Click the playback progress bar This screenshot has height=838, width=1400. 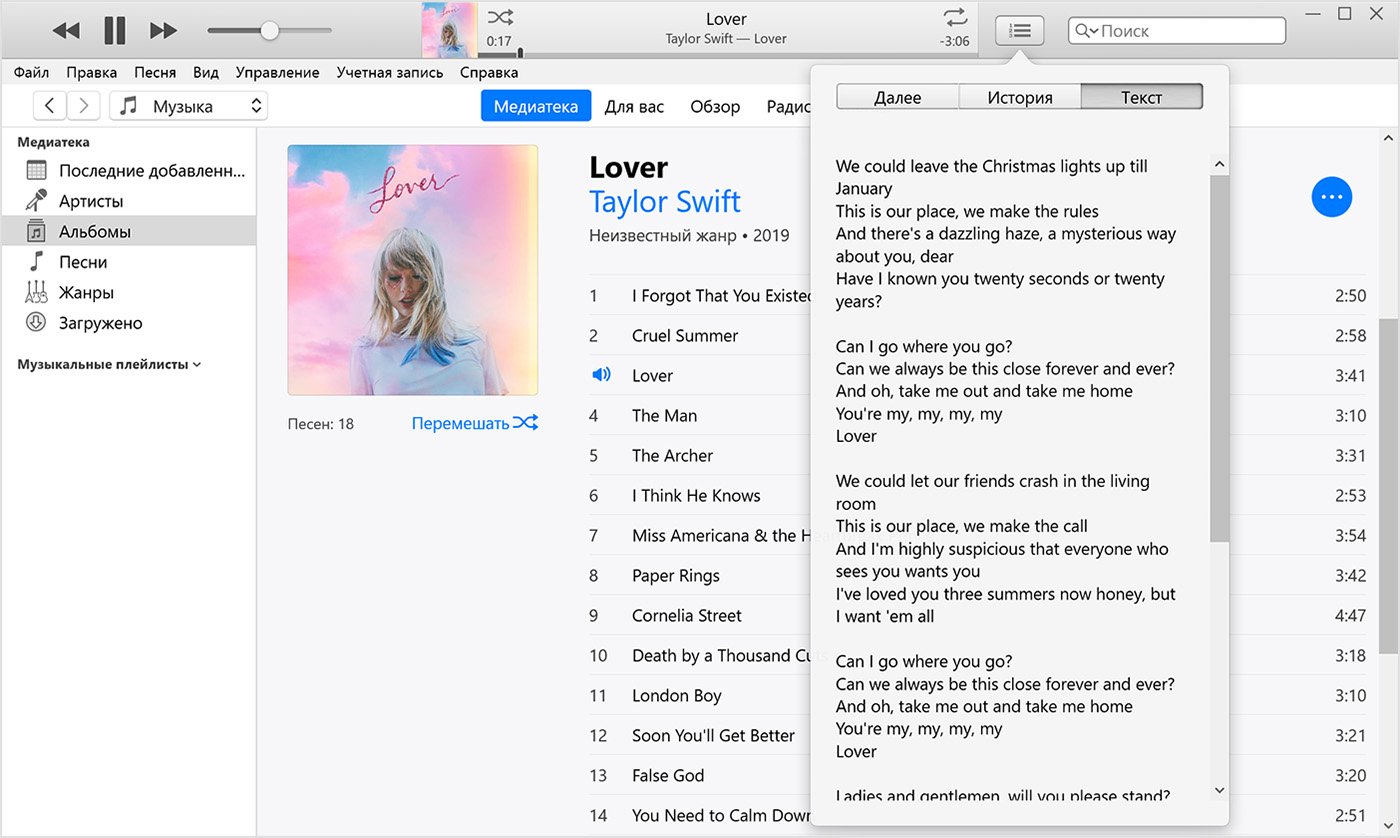728,54
